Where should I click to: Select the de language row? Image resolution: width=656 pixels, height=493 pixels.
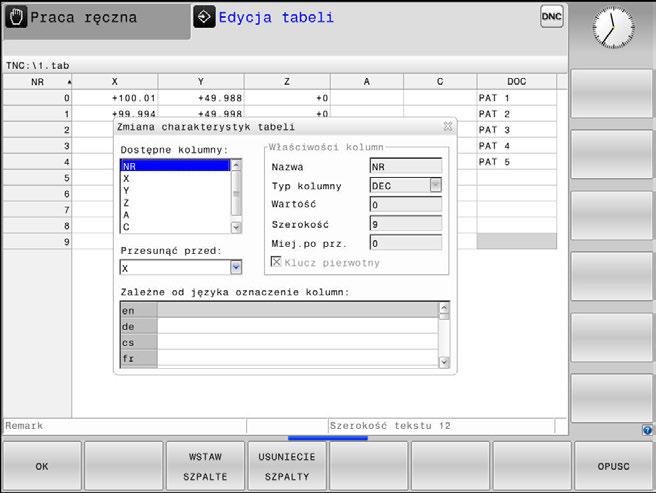coord(279,326)
